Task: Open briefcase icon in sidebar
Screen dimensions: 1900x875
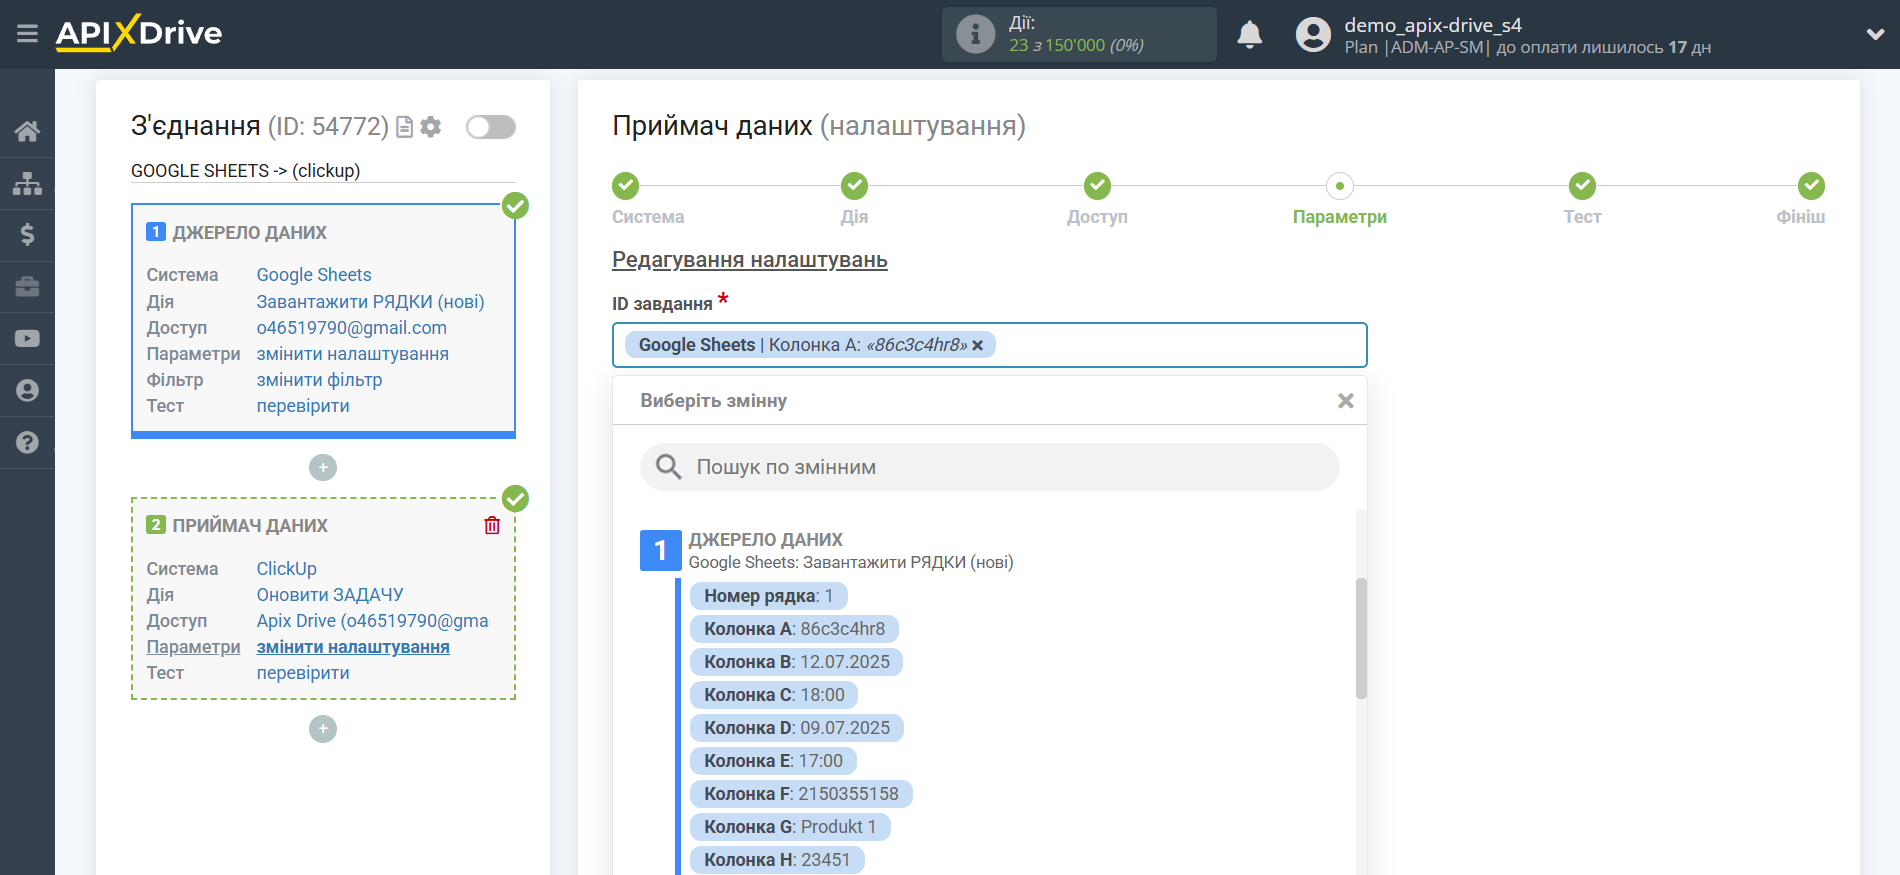Action: click(27, 287)
